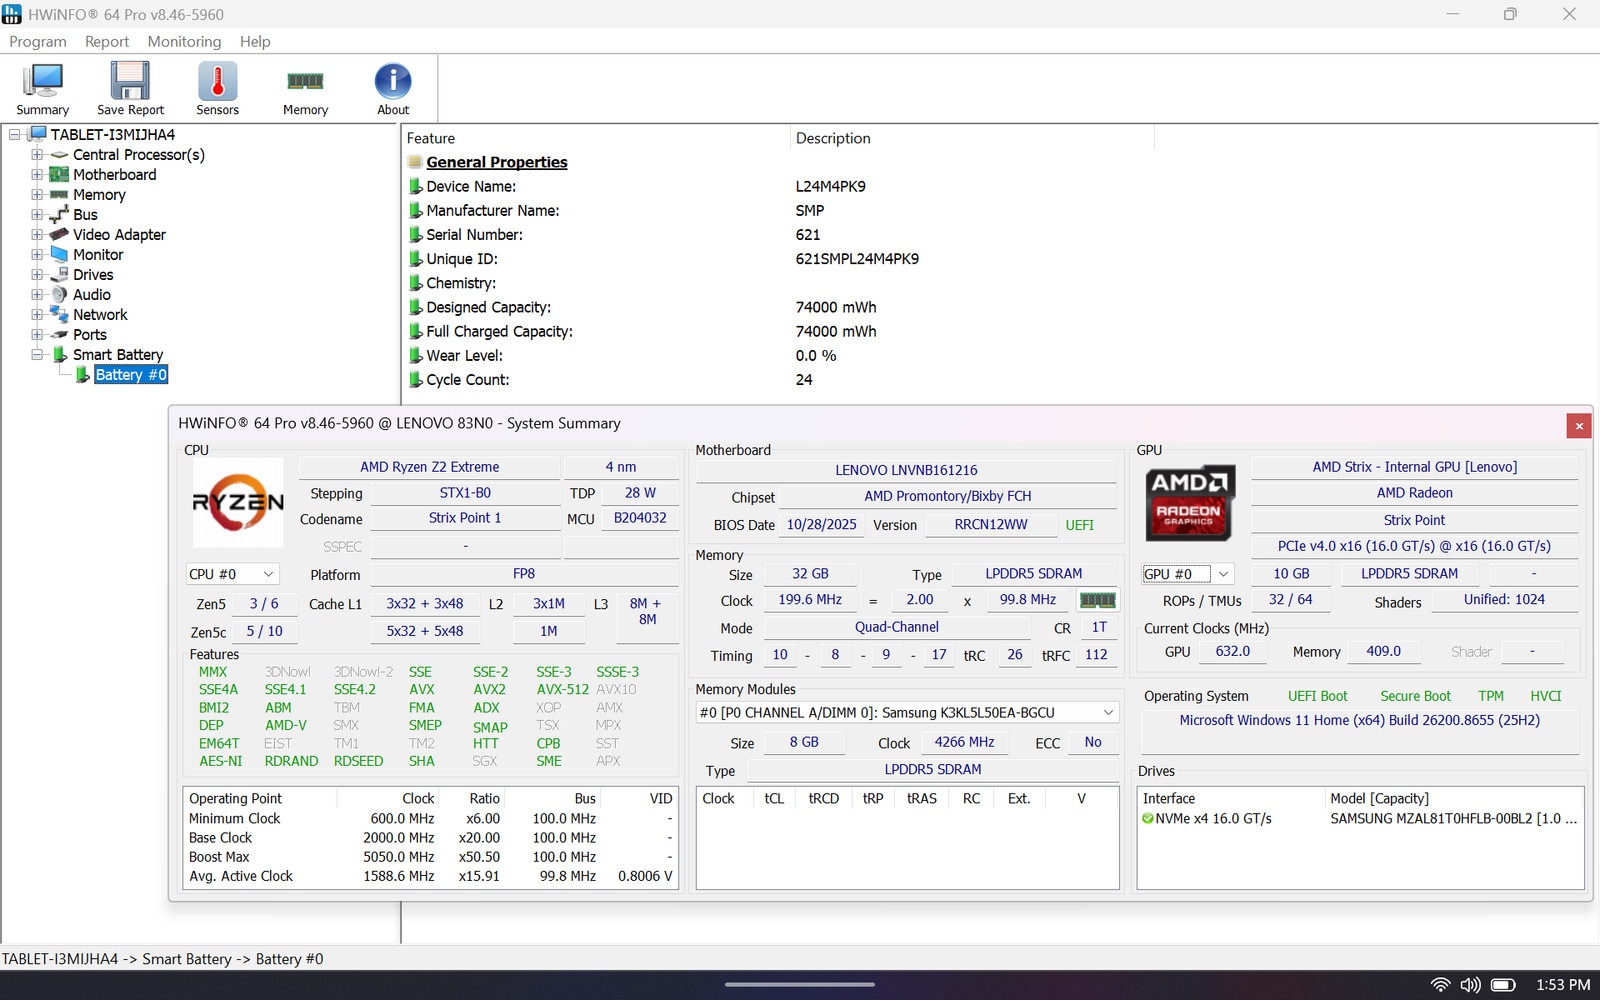The width and height of the screenshot is (1600, 1000).
Task: Select the Network tree item
Action: (100, 315)
